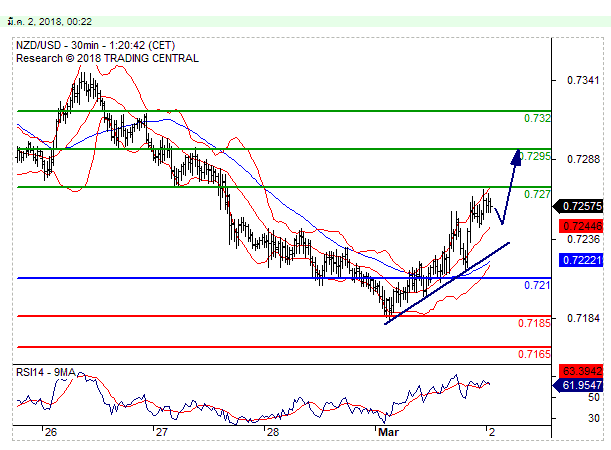Click 'Research © 2018 TRADING CENTRAL' text
Image resolution: width=611 pixels, height=450 pixels.
[x=108, y=58]
